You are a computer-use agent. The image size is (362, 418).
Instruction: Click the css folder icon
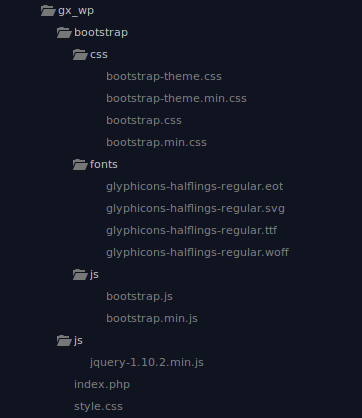80,55
